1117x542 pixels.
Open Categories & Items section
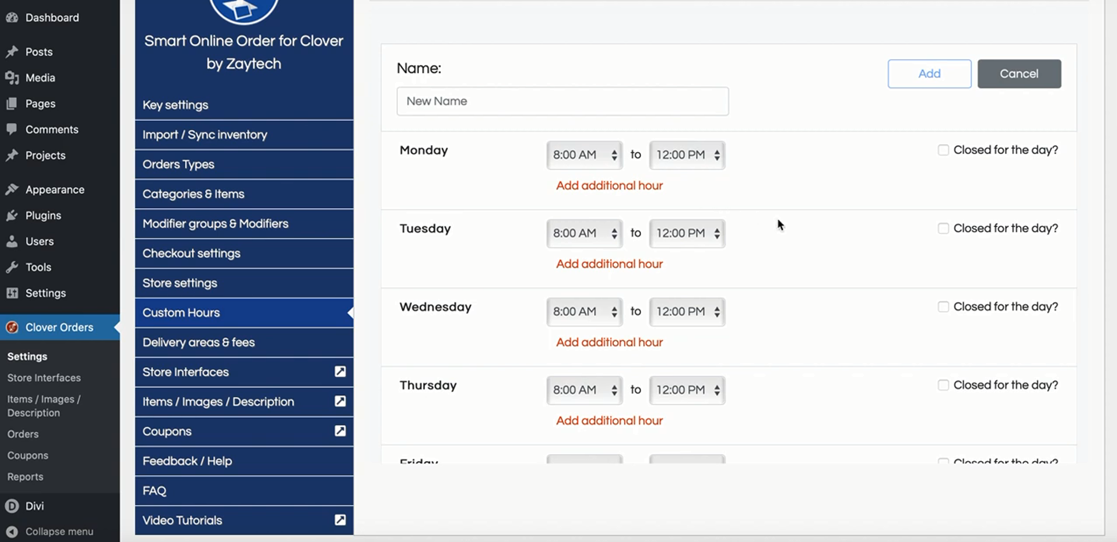pyautogui.click(x=244, y=194)
